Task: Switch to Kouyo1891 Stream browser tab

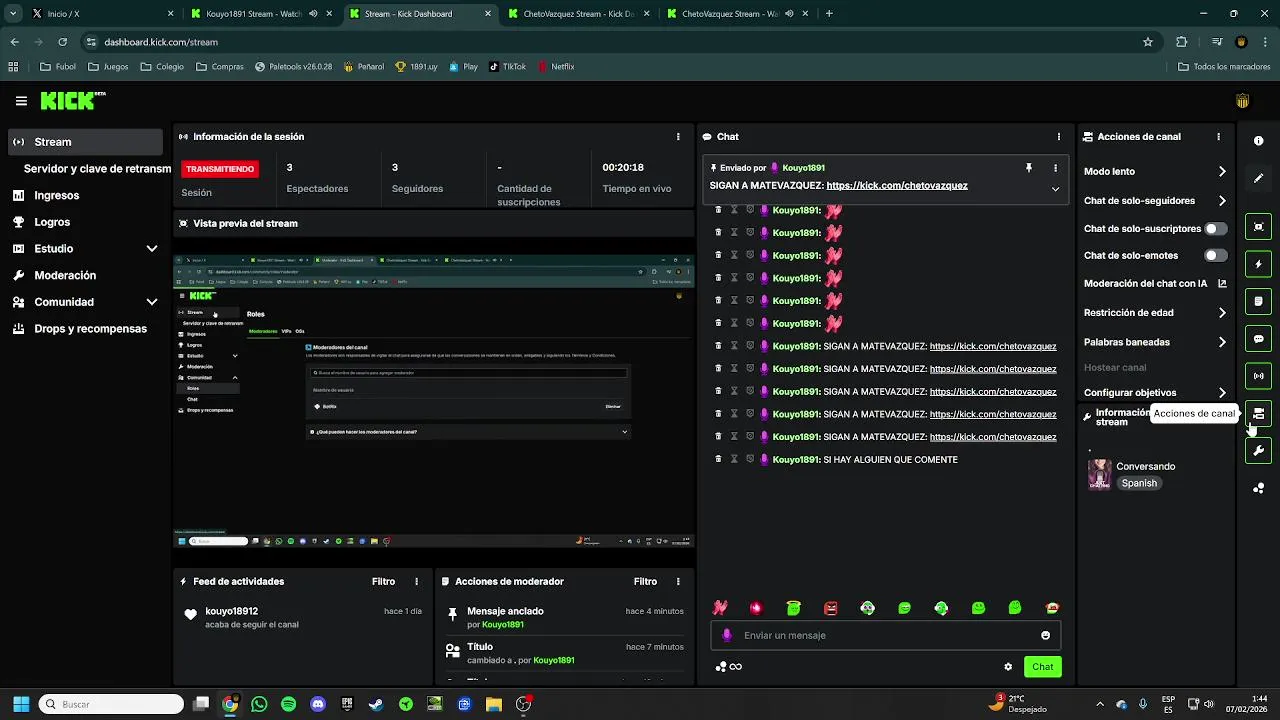Action: point(263,14)
